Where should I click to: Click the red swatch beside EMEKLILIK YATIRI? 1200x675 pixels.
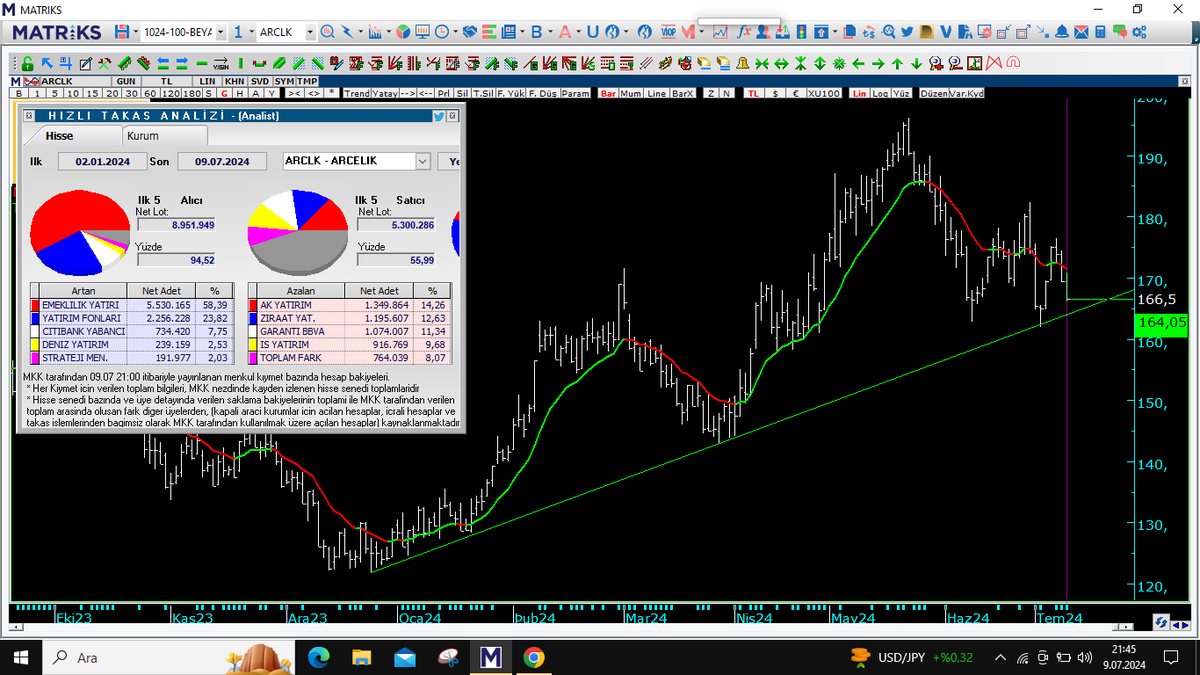[x=36, y=304]
